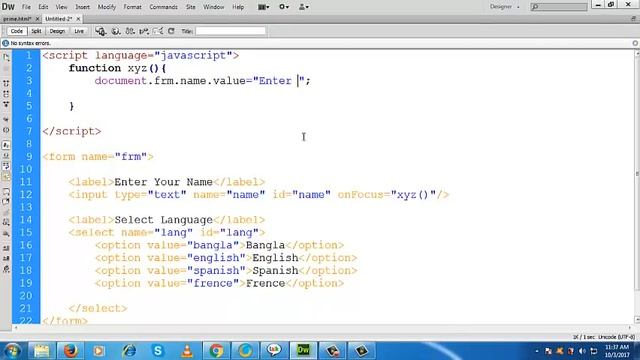The image size is (640, 360).
Task: Click the "No syntax errors." message text
Action: pyautogui.click(x=31, y=43)
